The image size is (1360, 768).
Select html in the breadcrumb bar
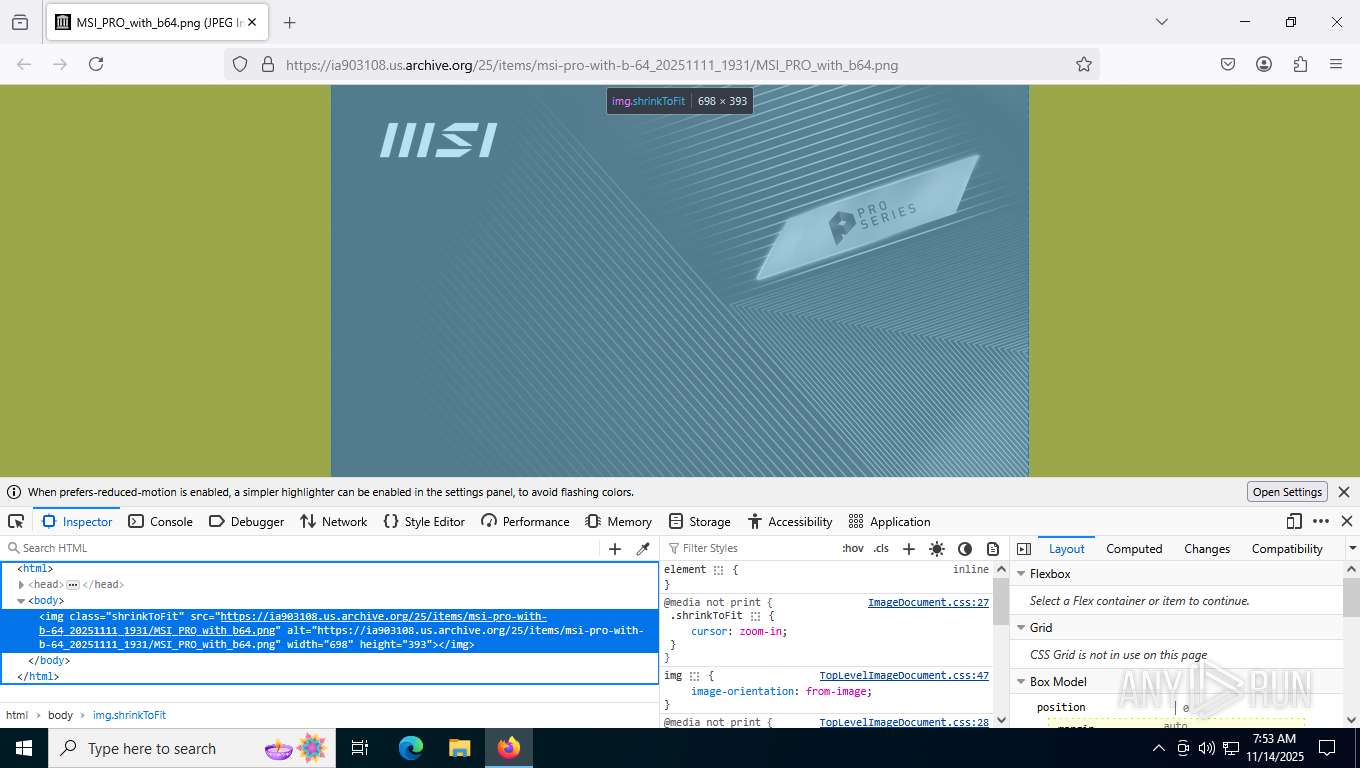pos(17,715)
